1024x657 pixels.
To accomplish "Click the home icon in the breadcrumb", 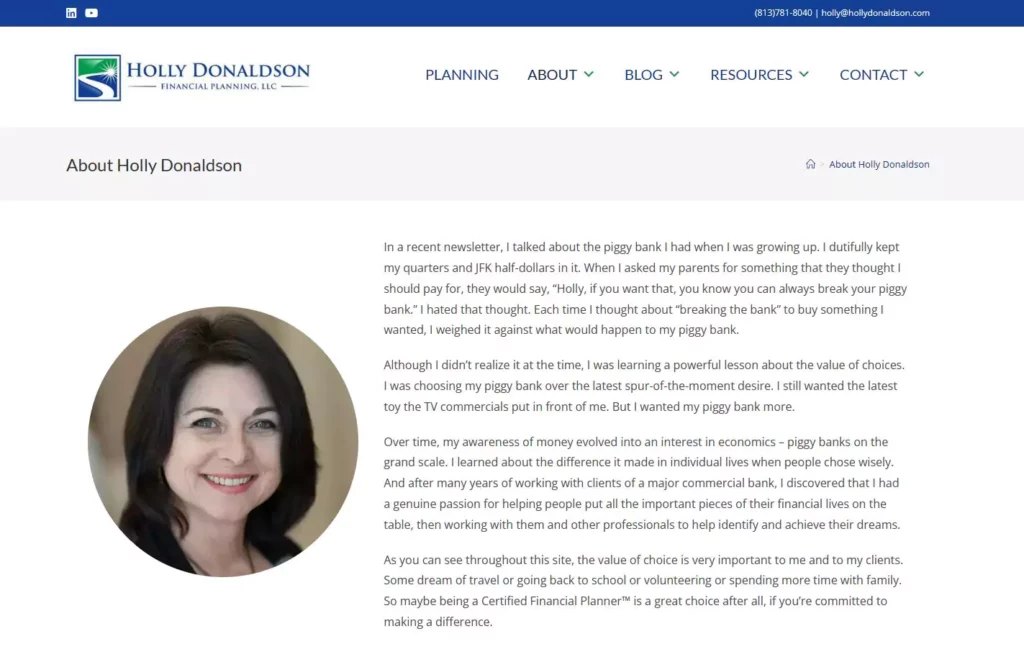I will point(810,164).
